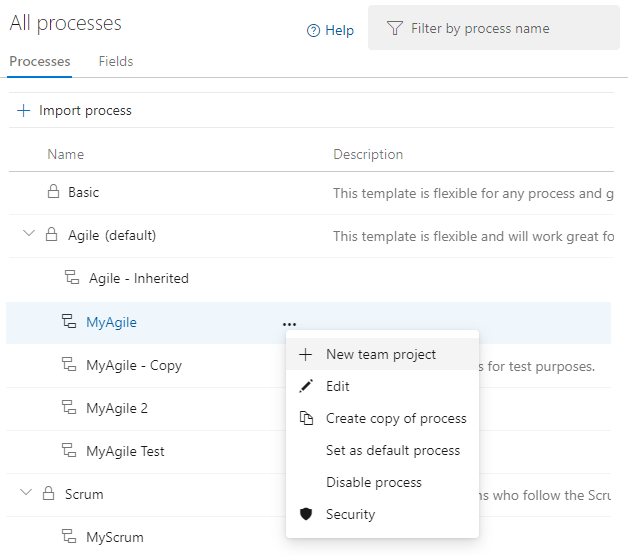The image size is (628, 560).
Task: Switch to the Fields tab
Action: [x=116, y=61]
